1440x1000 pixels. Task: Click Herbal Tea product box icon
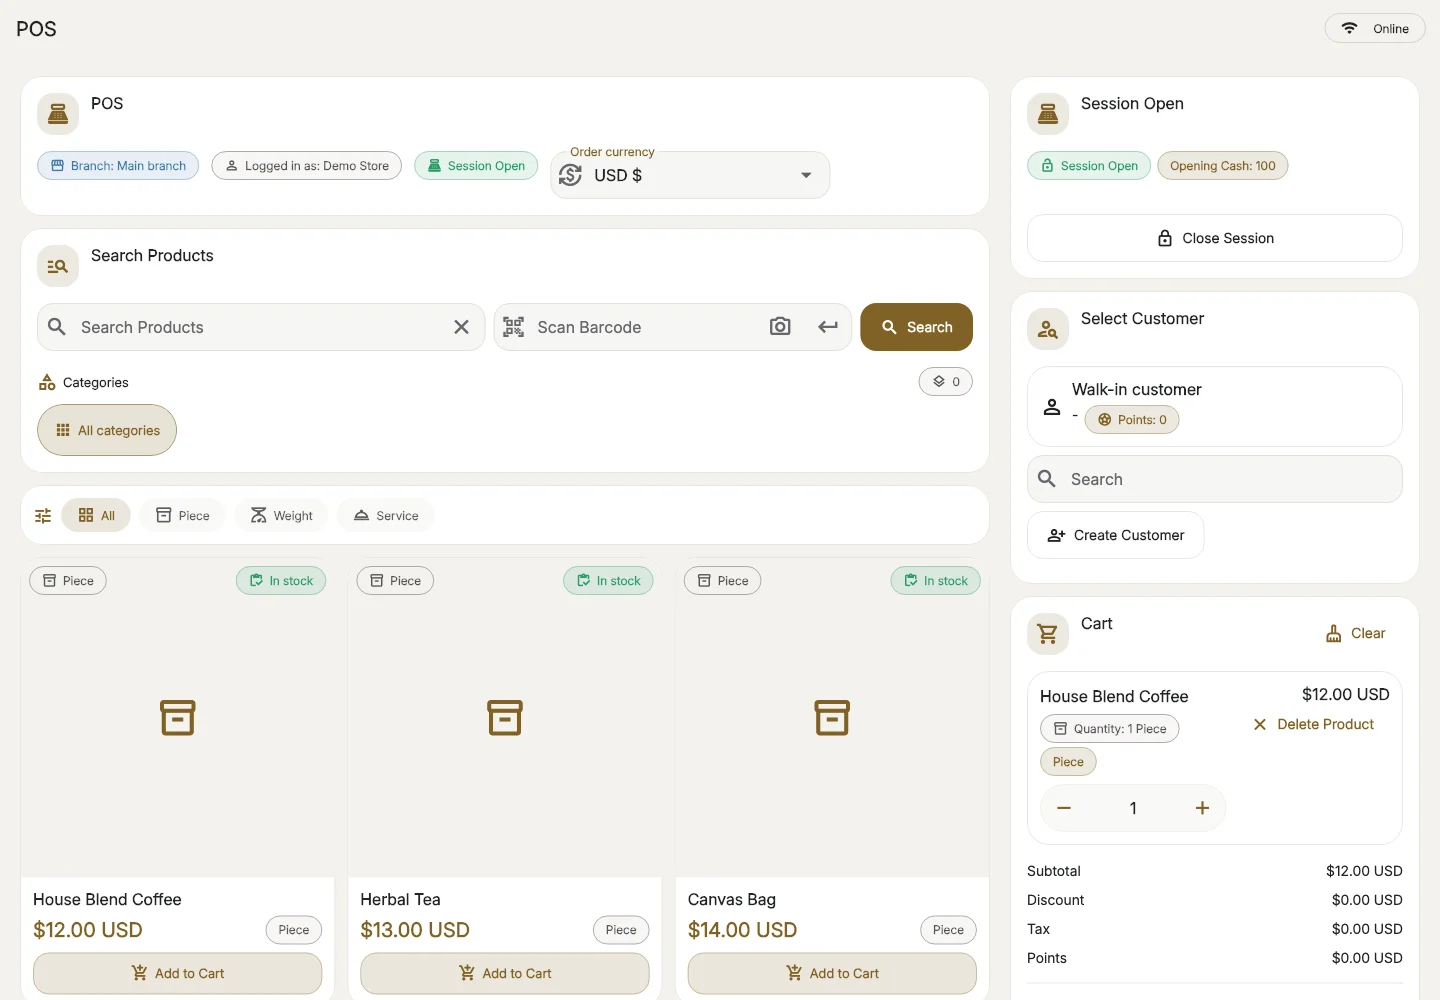505,718
